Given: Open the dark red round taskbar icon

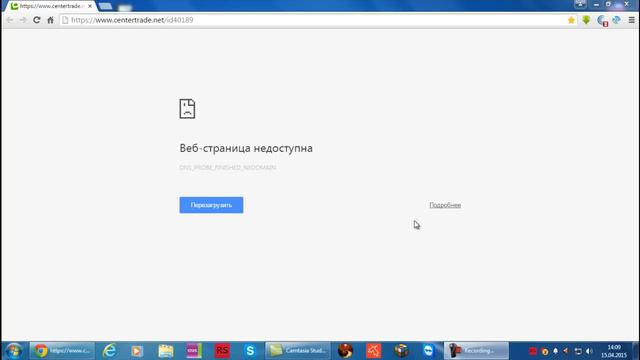Looking at the screenshot, I should (x=345, y=351).
